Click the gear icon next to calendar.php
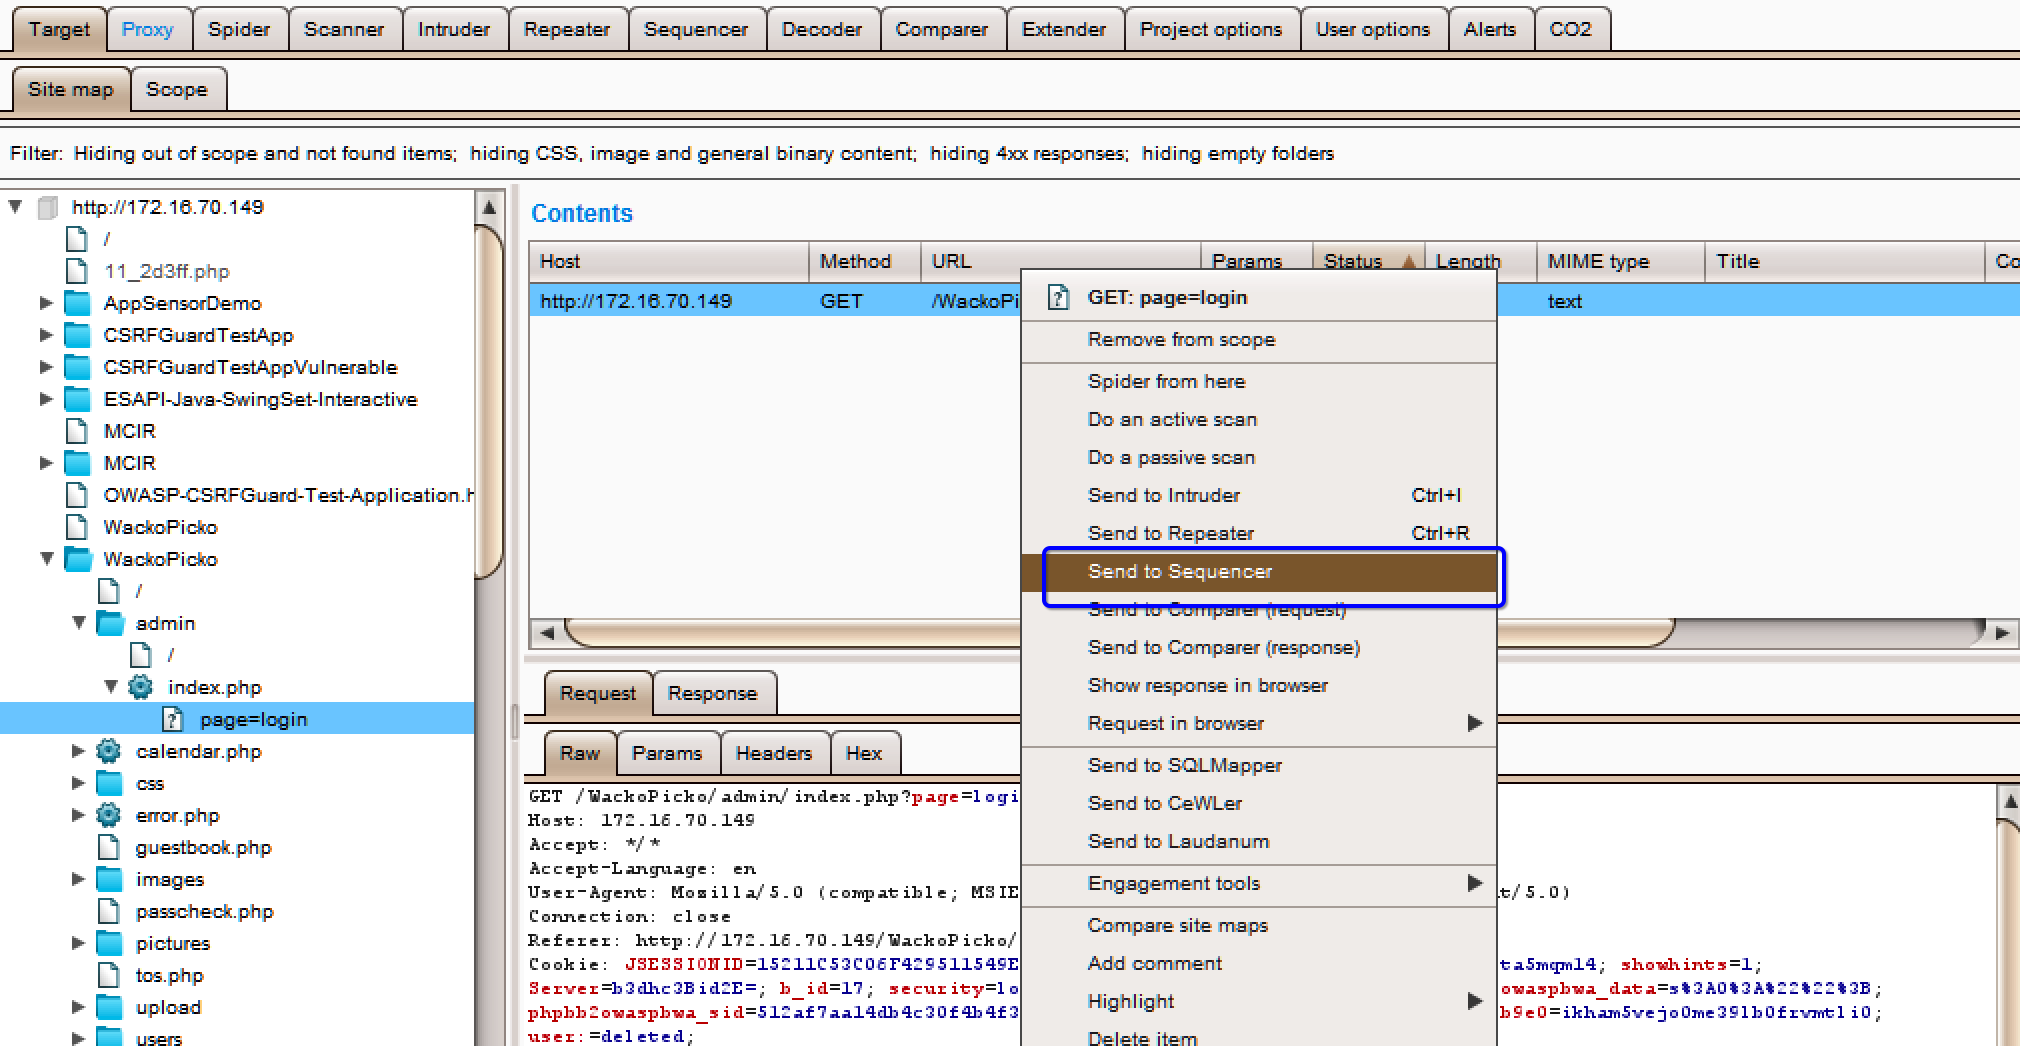 pos(108,751)
